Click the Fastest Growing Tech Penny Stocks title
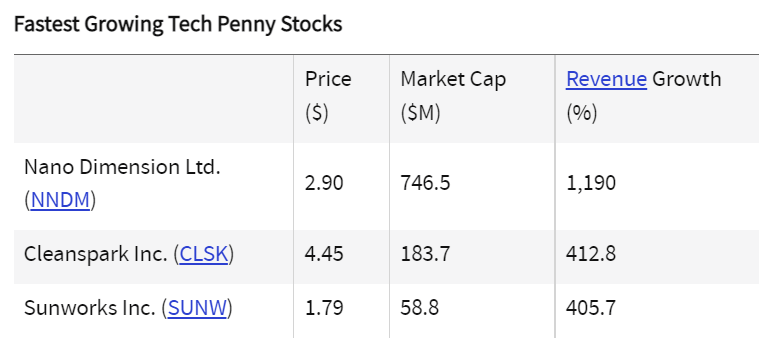782x360 pixels. click(178, 24)
